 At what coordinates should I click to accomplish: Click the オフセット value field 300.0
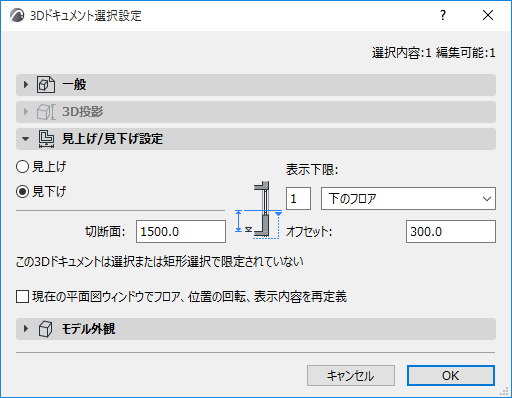click(451, 231)
